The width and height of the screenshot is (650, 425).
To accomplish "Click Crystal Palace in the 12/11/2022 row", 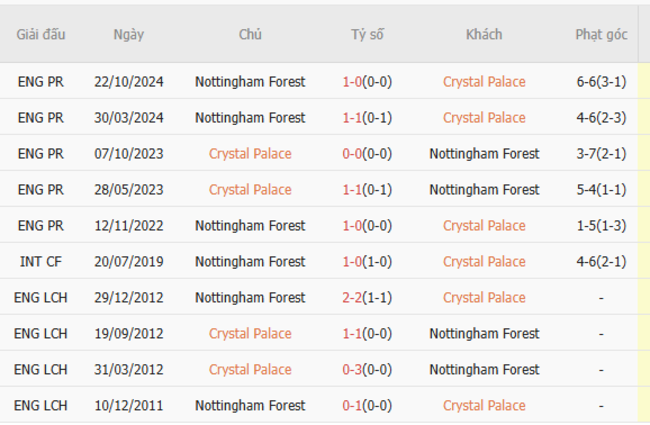I will 484,226.
